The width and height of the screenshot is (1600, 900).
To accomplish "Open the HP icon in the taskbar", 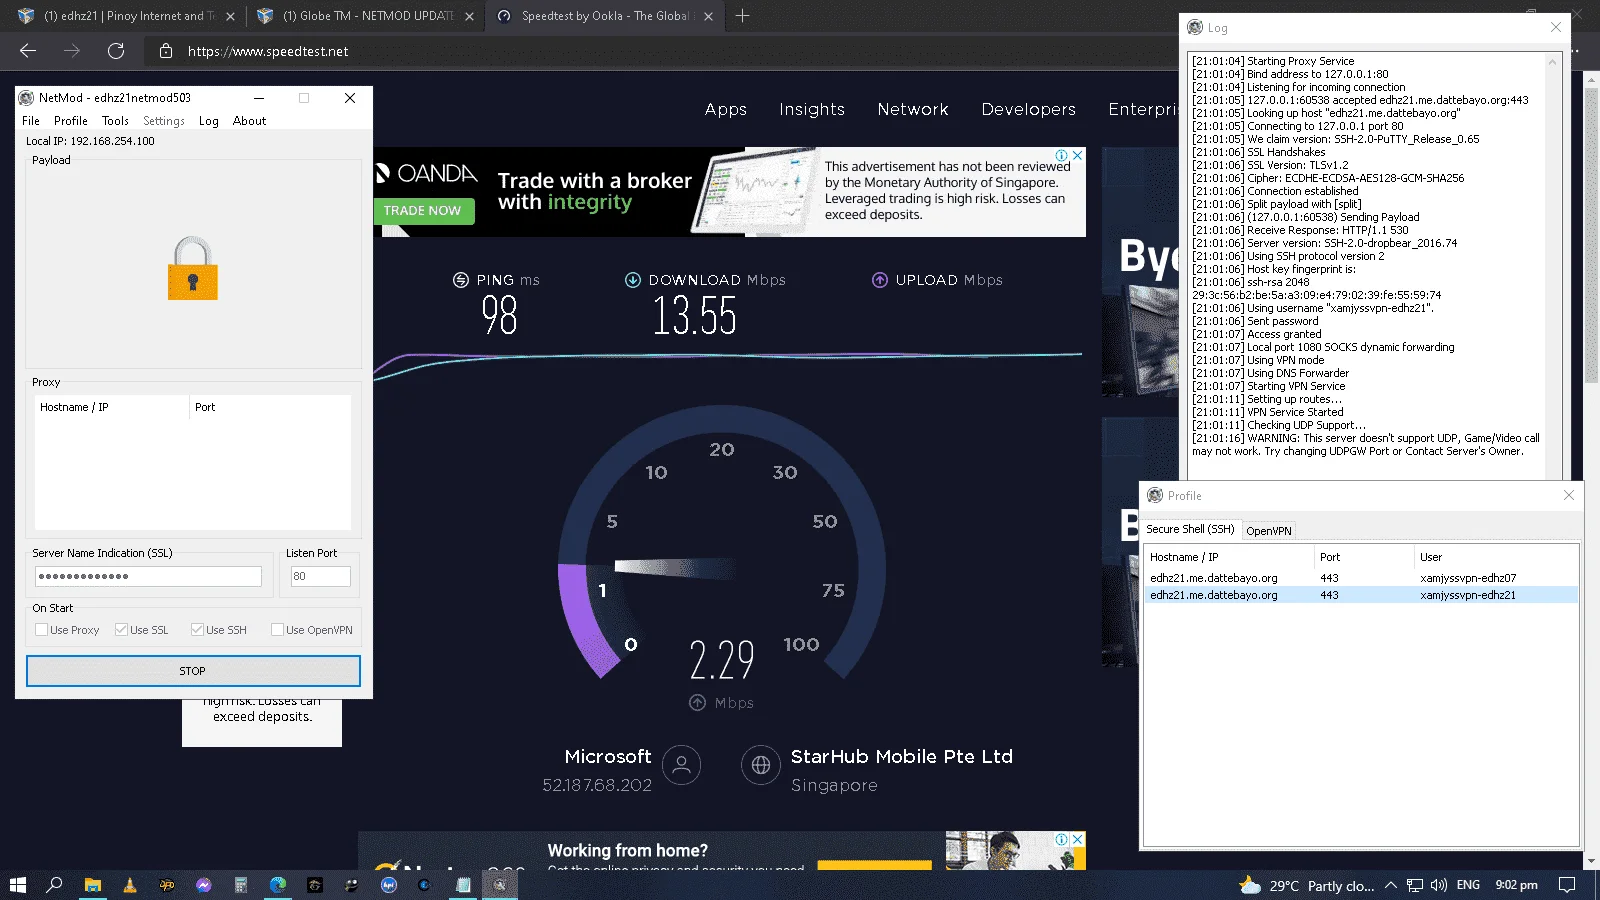I will pyautogui.click(x=389, y=885).
